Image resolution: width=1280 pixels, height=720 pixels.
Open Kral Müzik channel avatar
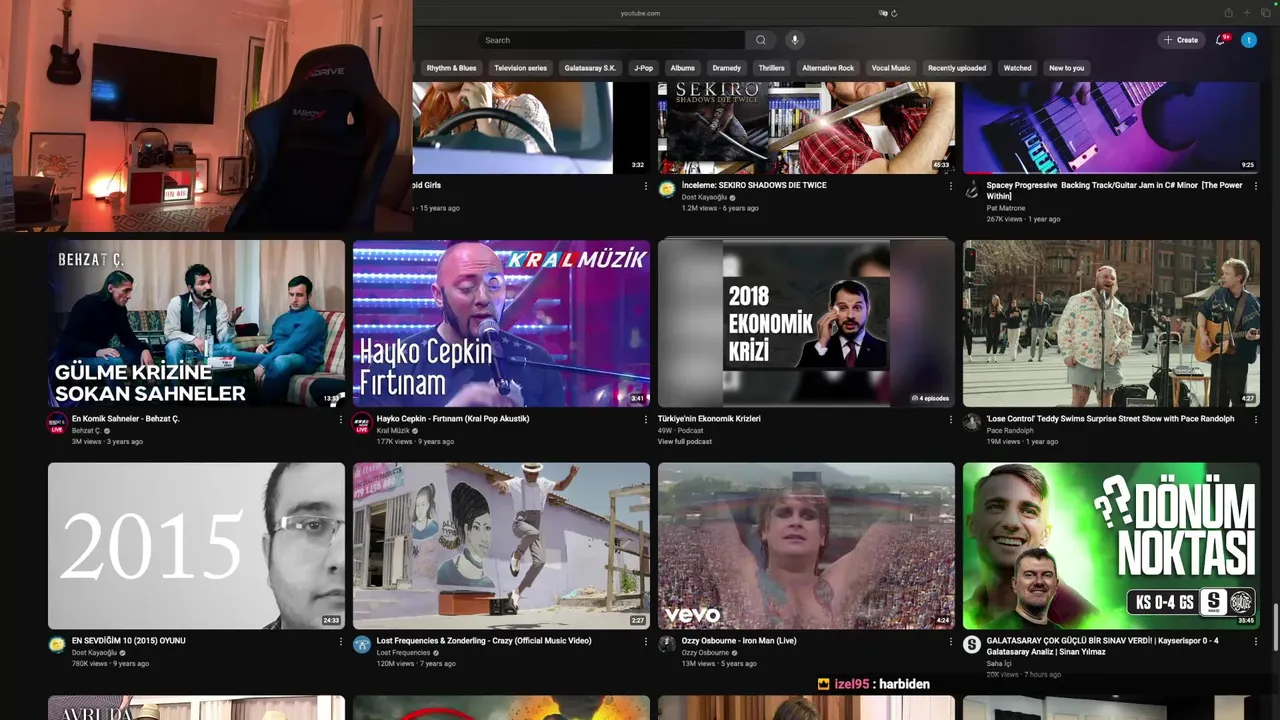click(x=362, y=423)
